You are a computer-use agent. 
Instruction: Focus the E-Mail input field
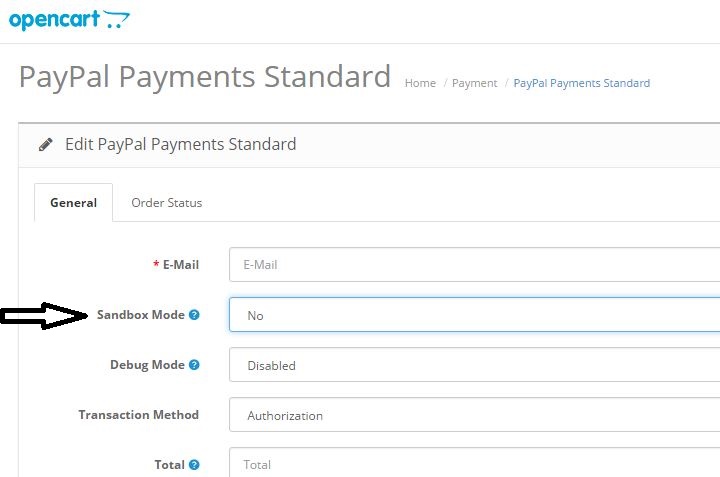coord(474,264)
